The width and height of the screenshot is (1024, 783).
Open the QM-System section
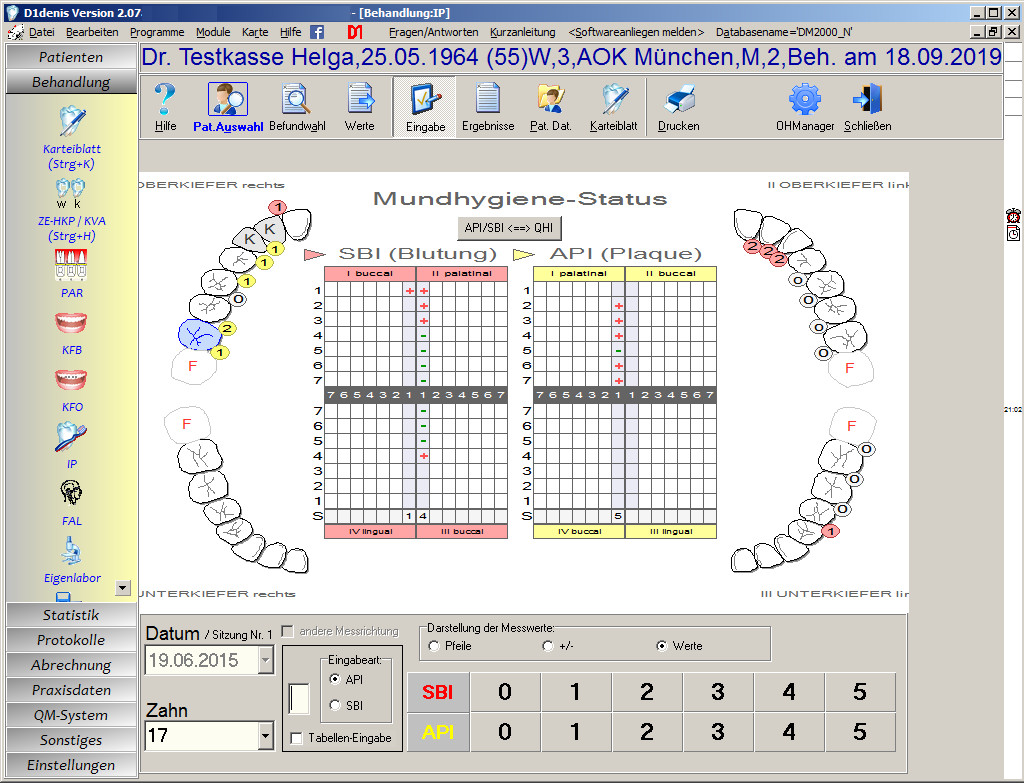tap(71, 715)
